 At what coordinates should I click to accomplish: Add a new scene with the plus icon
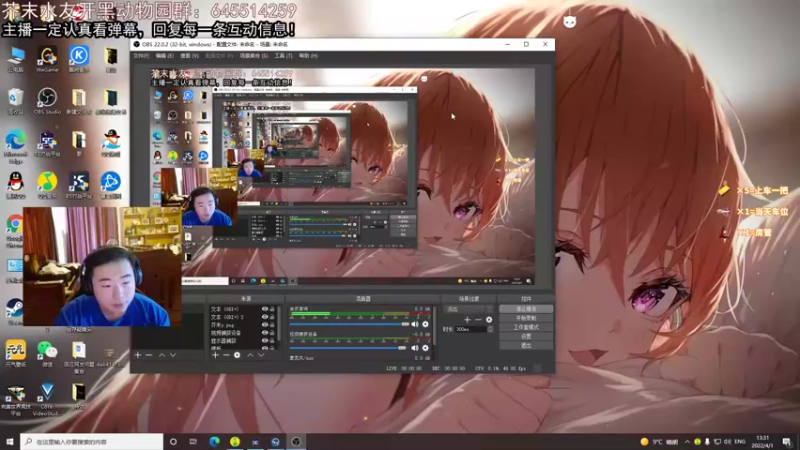point(138,355)
